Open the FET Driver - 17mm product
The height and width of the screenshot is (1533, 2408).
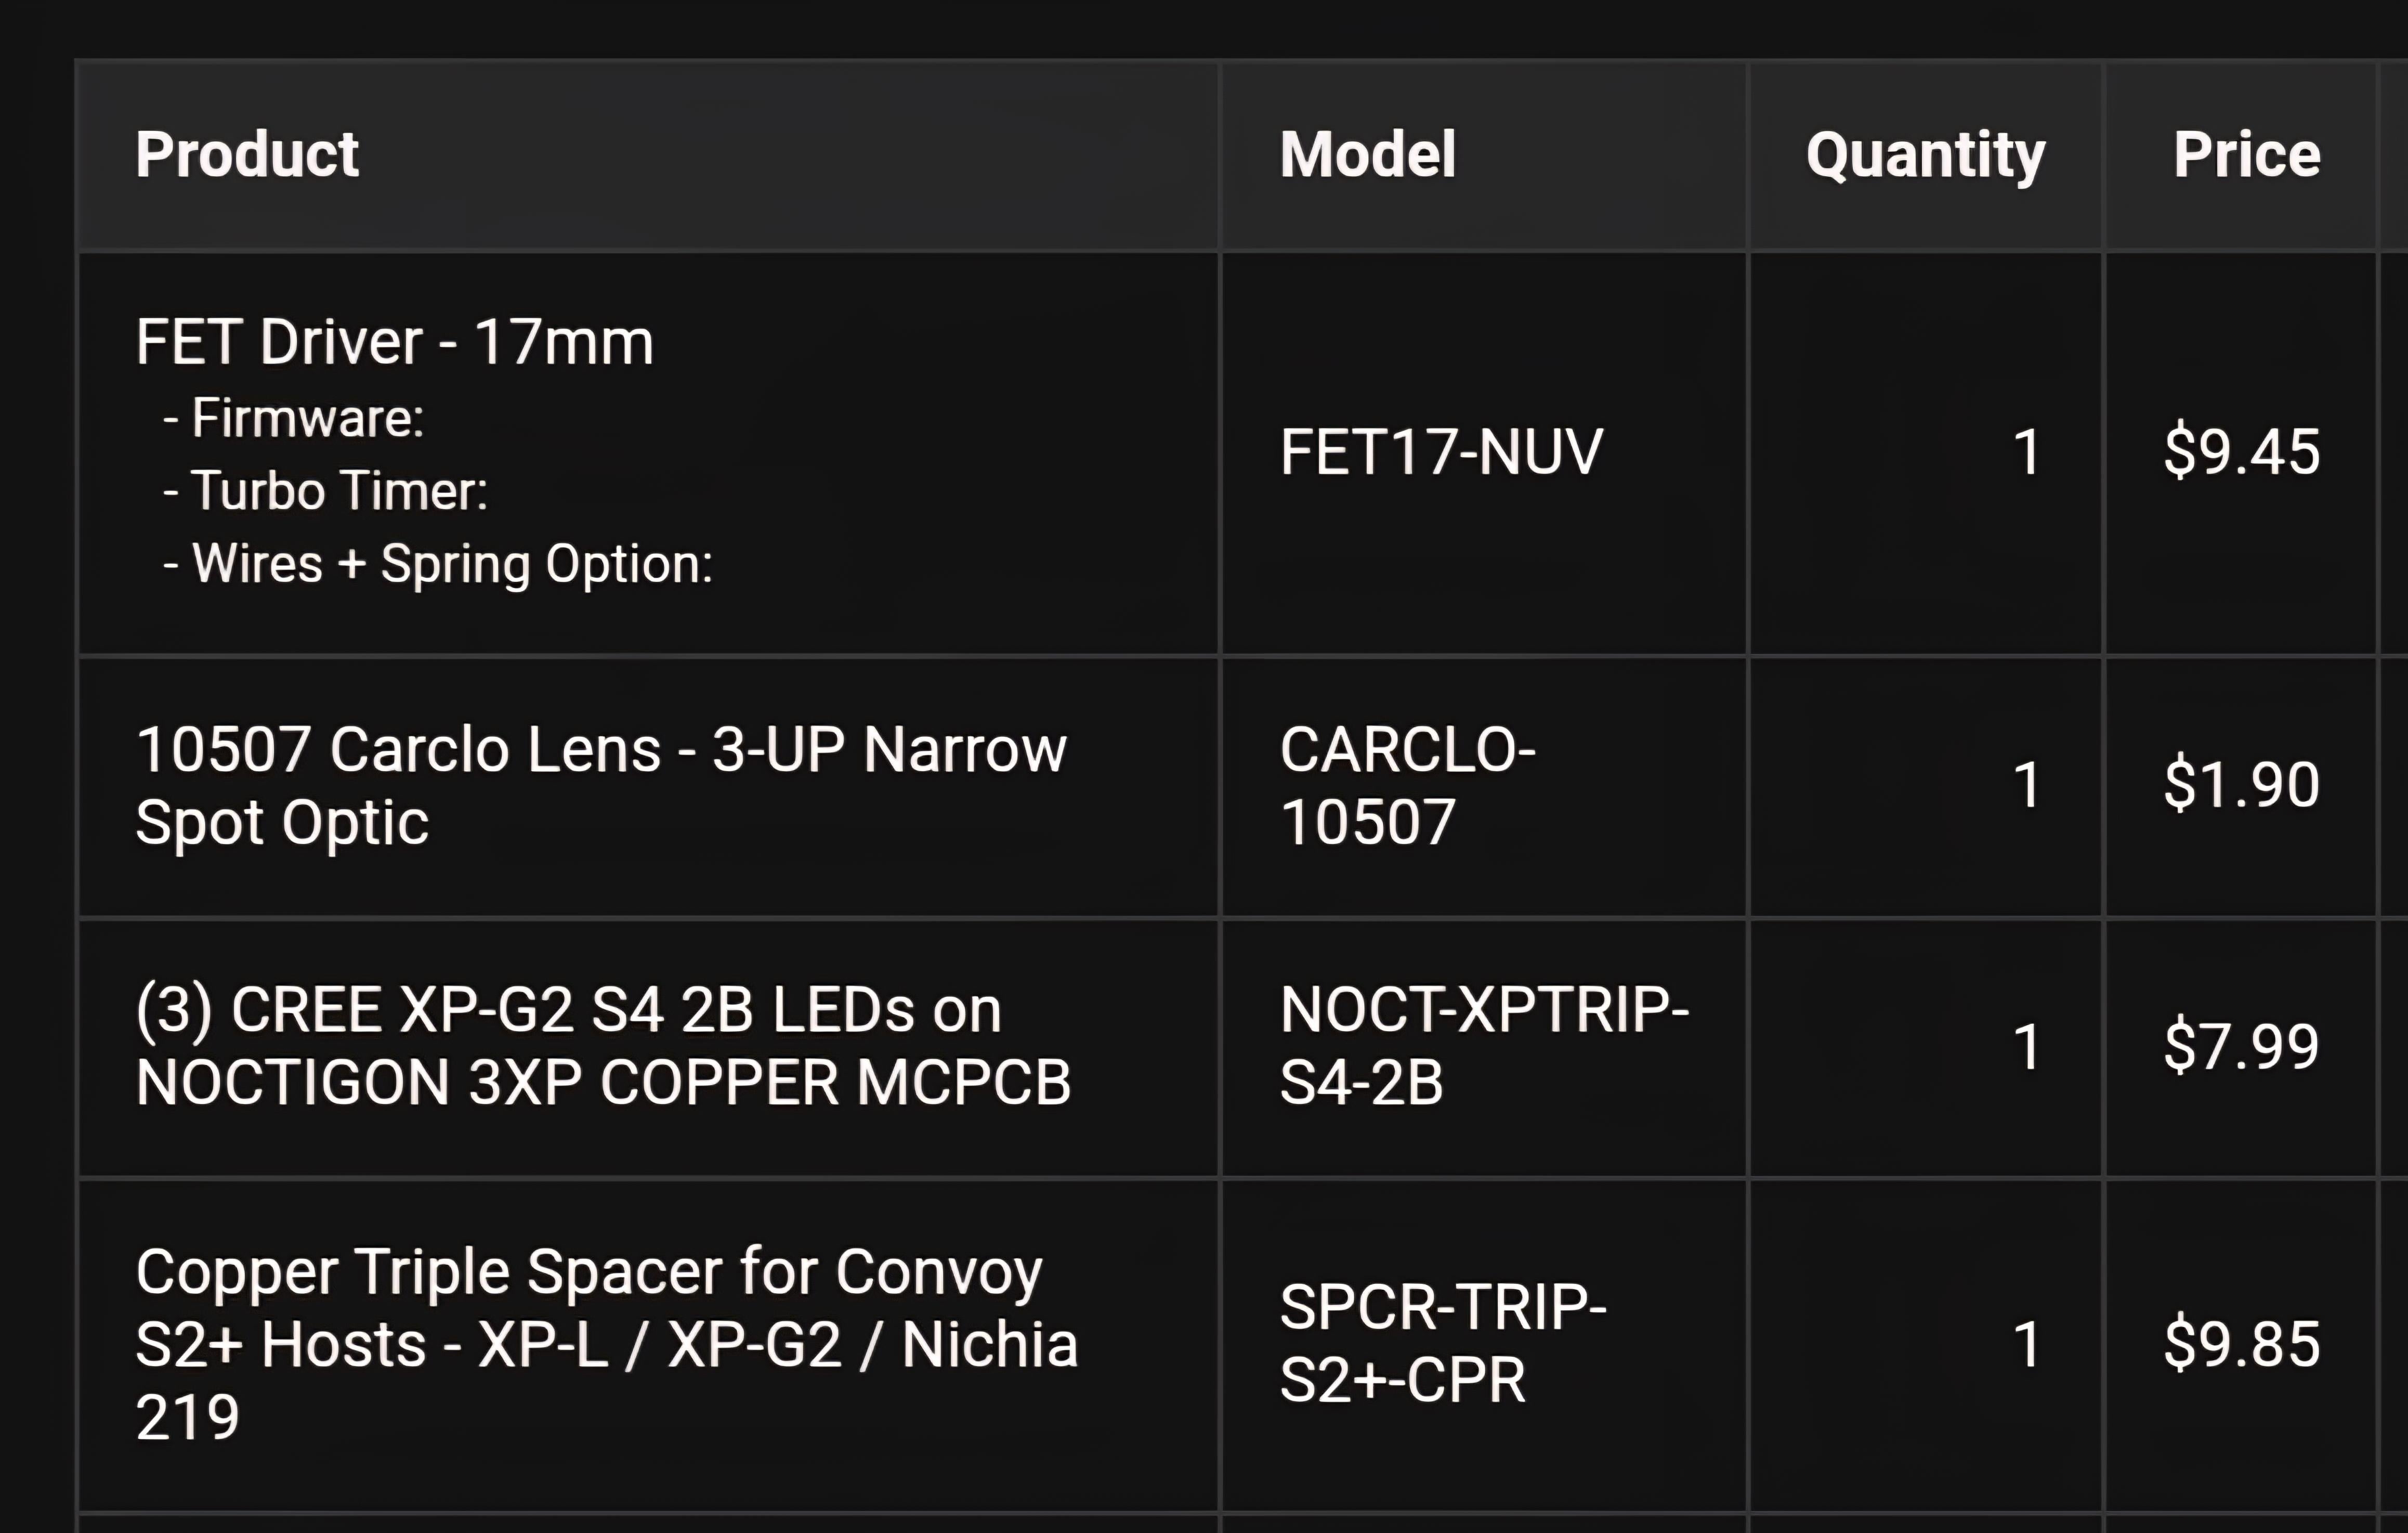click(x=394, y=342)
